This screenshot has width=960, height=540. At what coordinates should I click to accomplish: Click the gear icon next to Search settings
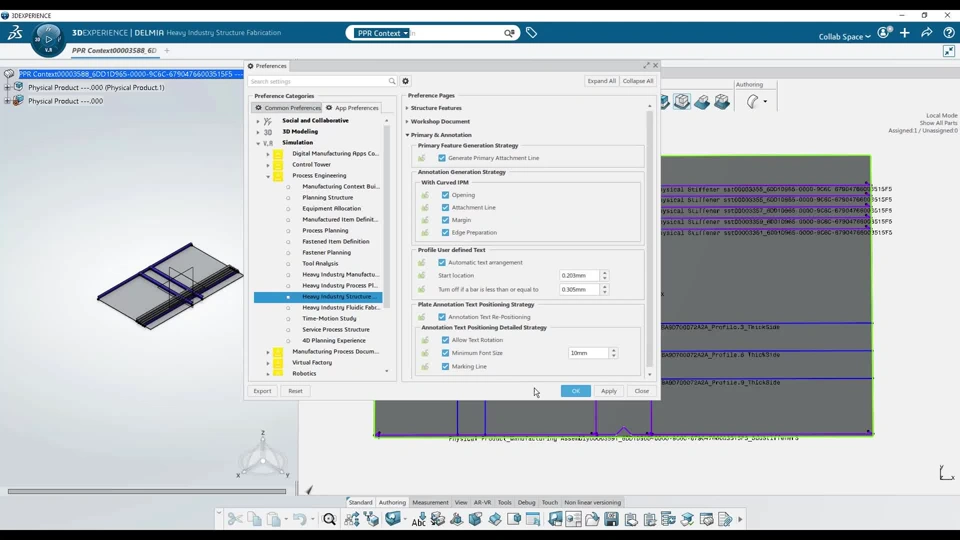405,81
